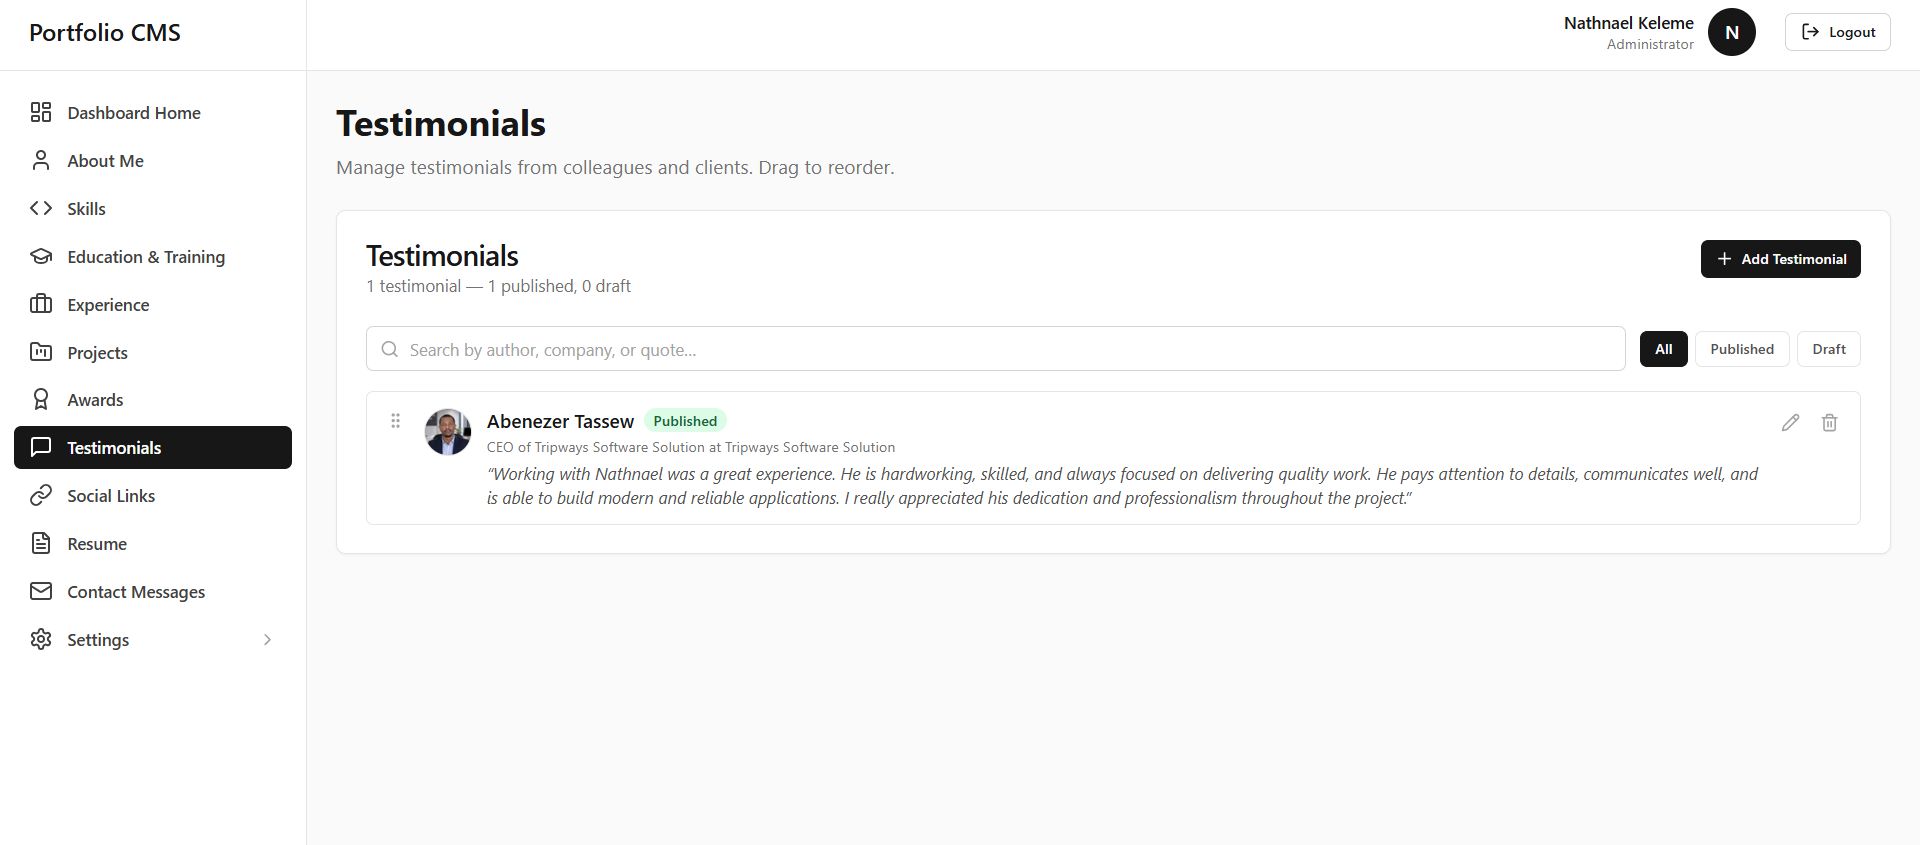Image resolution: width=1920 pixels, height=845 pixels.
Task: Click the Contact Messages envelope icon
Action: (x=41, y=591)
